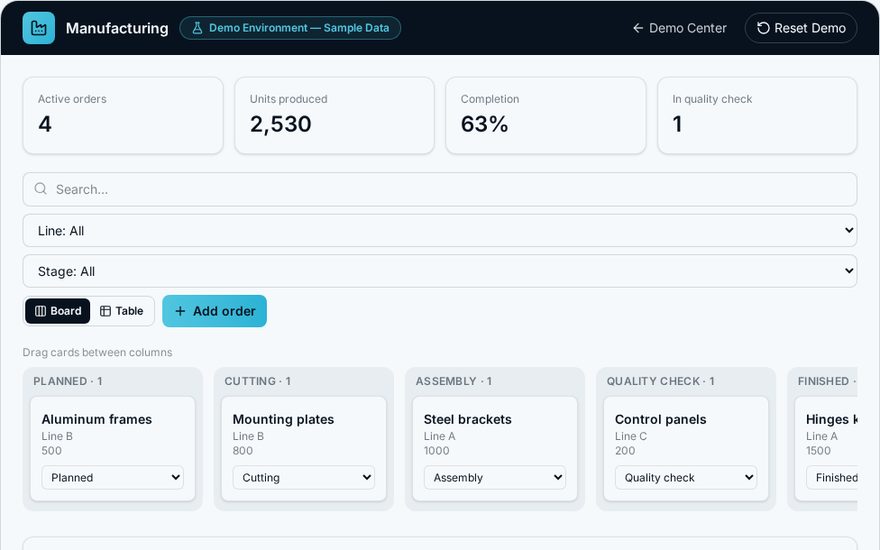Viewport: 880px width, 550px height.
Task: Click quantity 500 on Aluminum frames card
Action: (52, 451)
